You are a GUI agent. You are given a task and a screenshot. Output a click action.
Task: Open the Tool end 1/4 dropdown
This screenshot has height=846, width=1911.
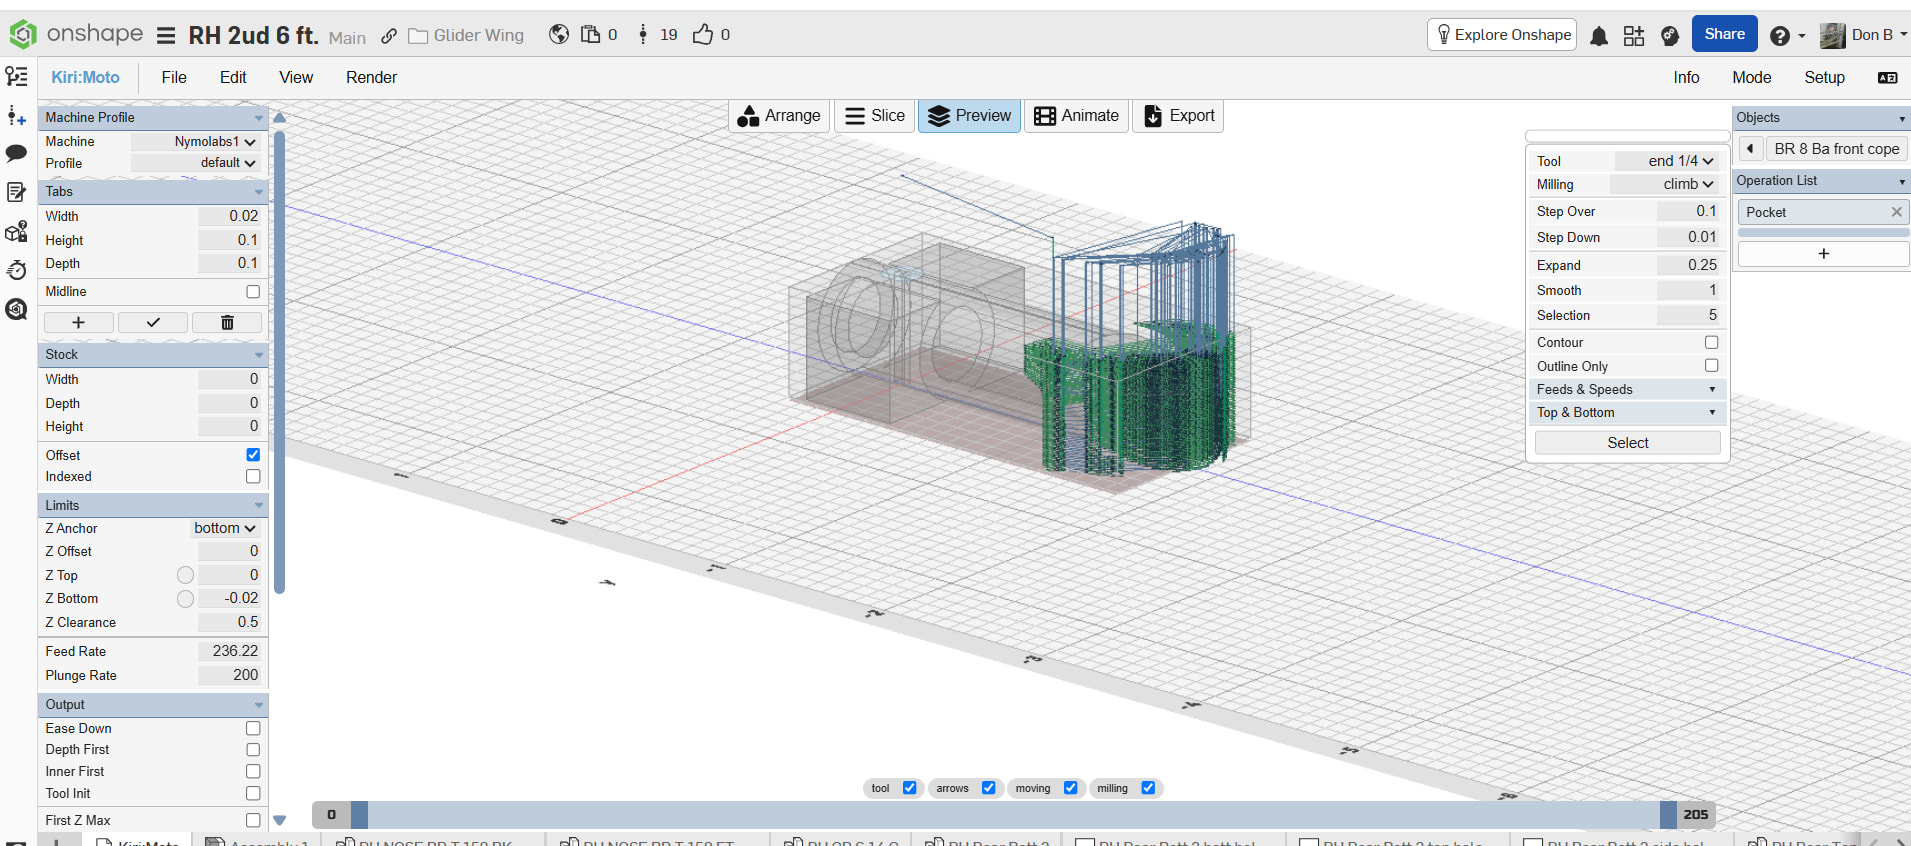1665,161
